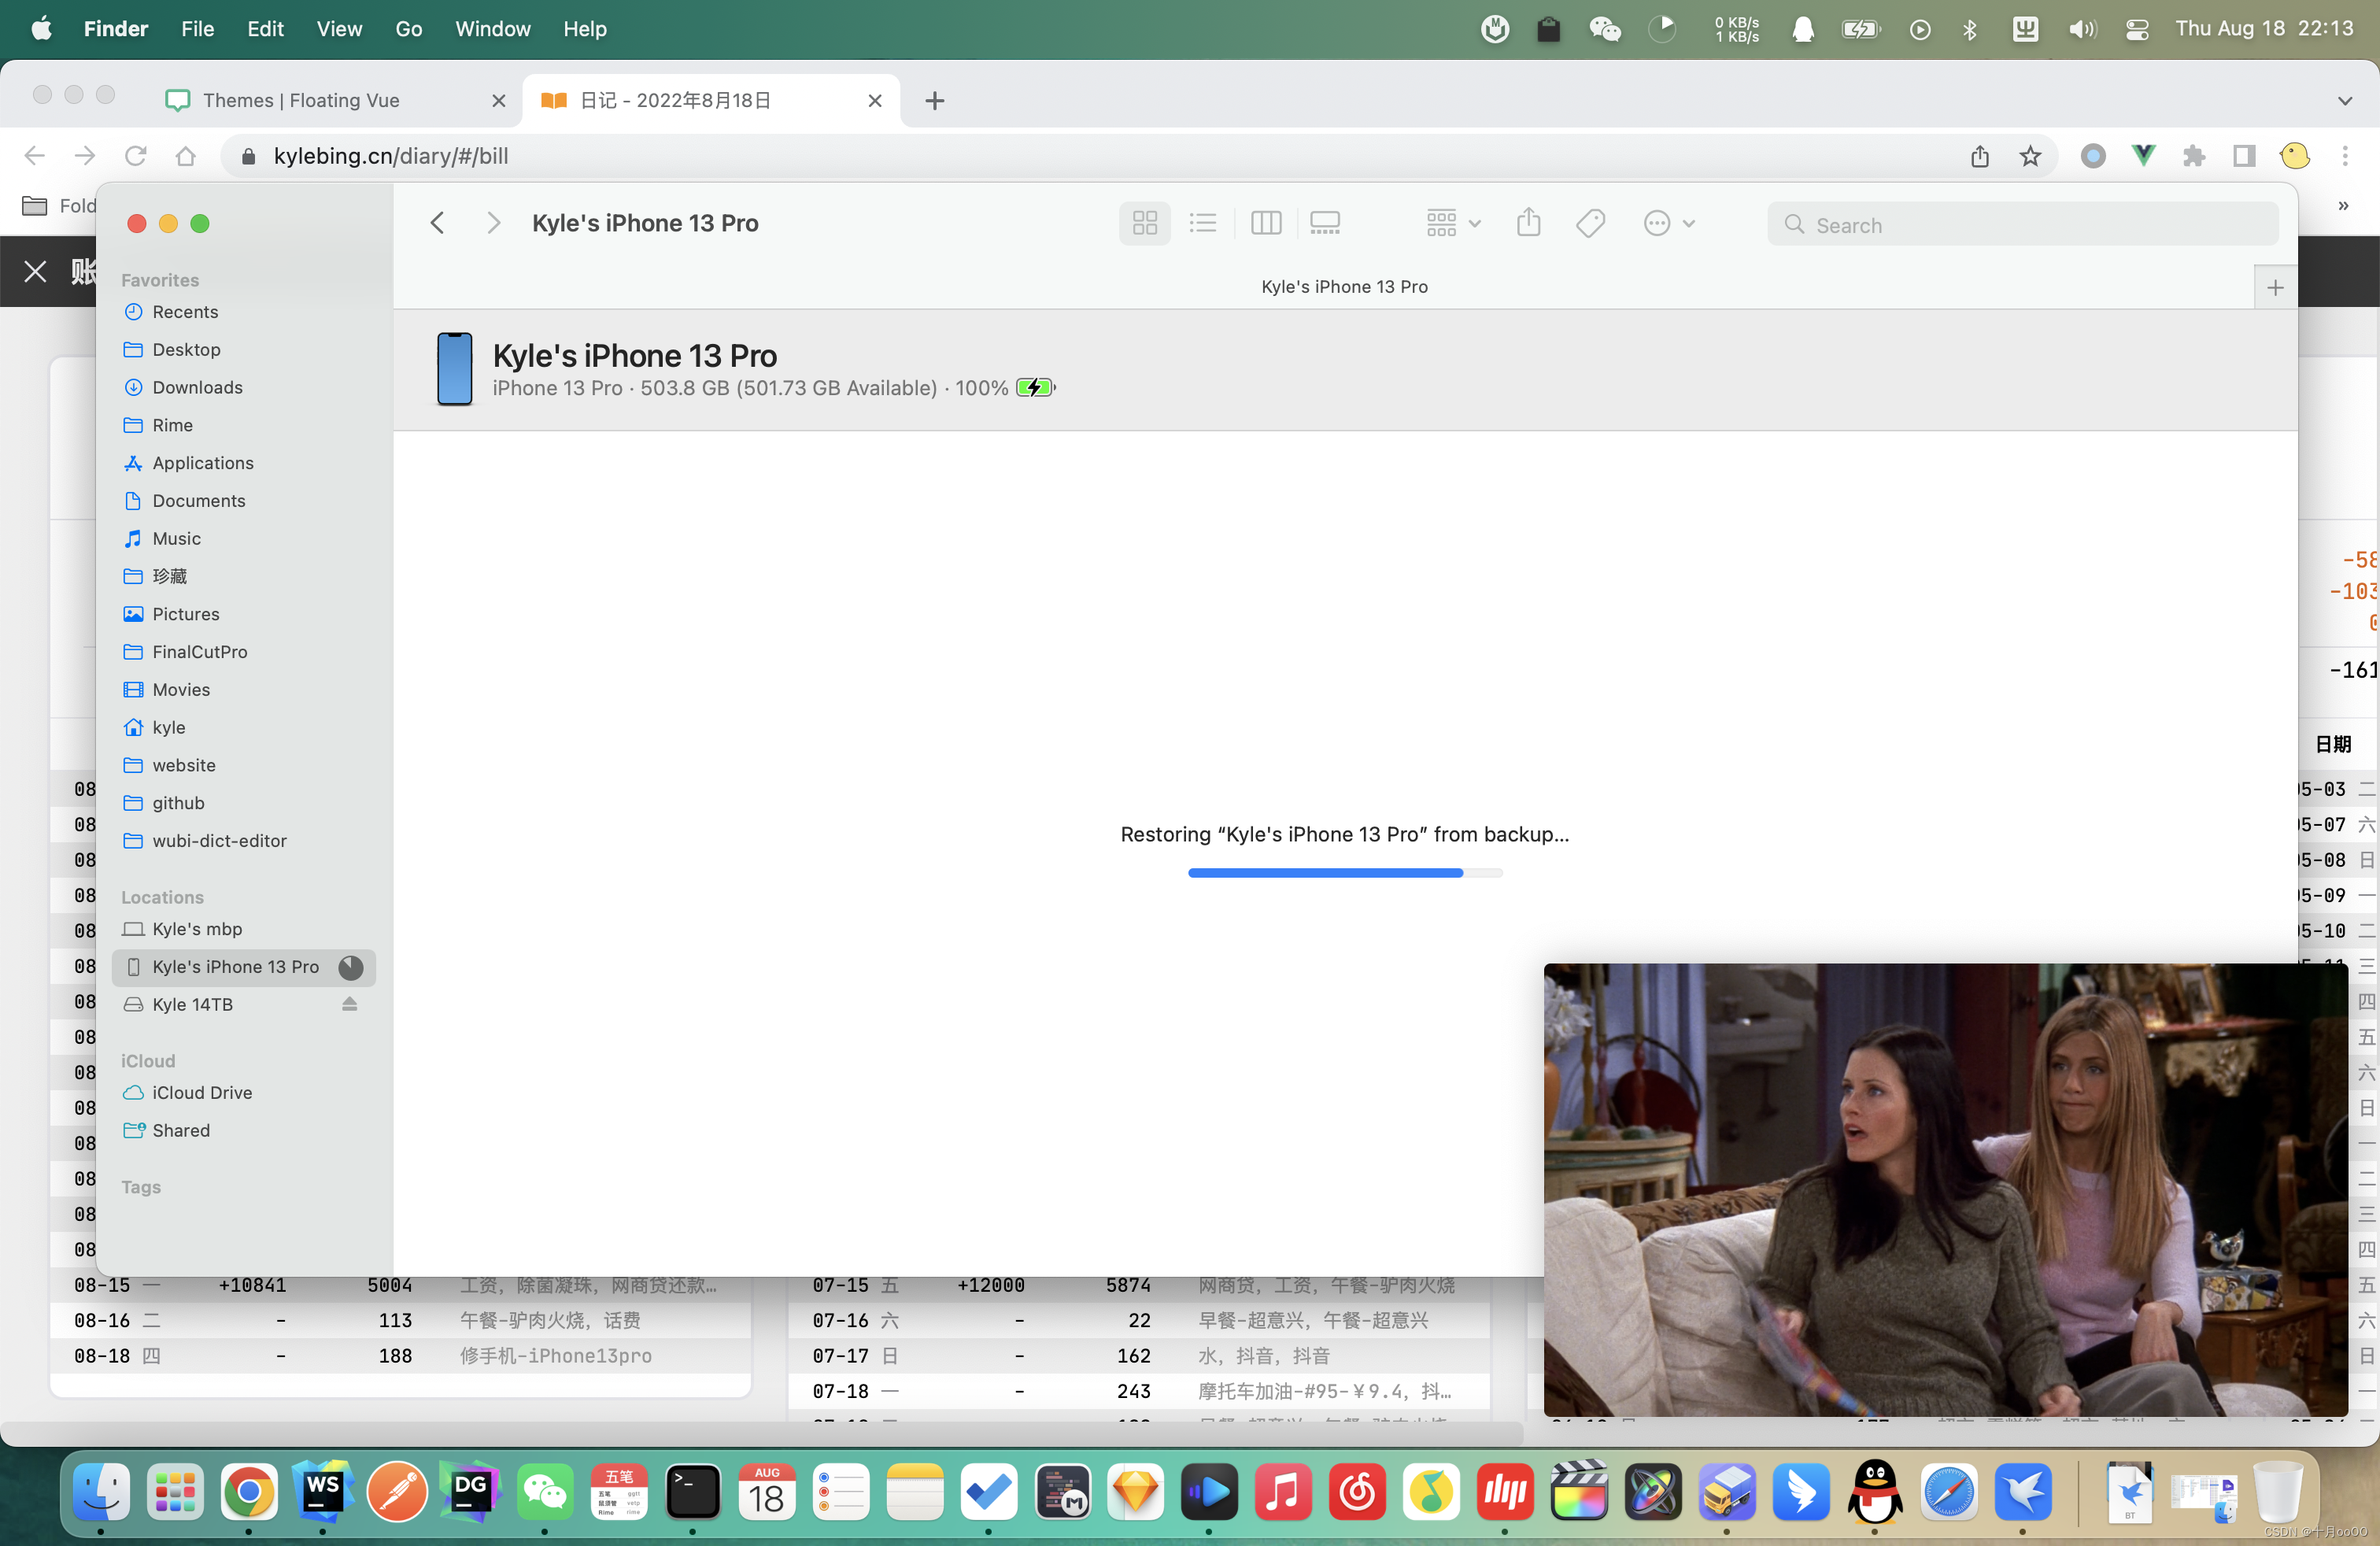Open Downloads in Finder sidebar
The width and height of the screenshot is (2380, 1546).
[197, 387]
